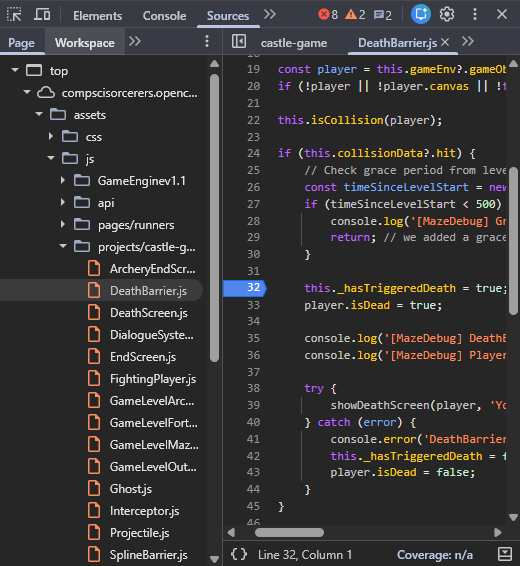Open FightingPlayer.js file
Image resolution: width=520 pixels, height=566 pixels.
click(x=153, y=379)
